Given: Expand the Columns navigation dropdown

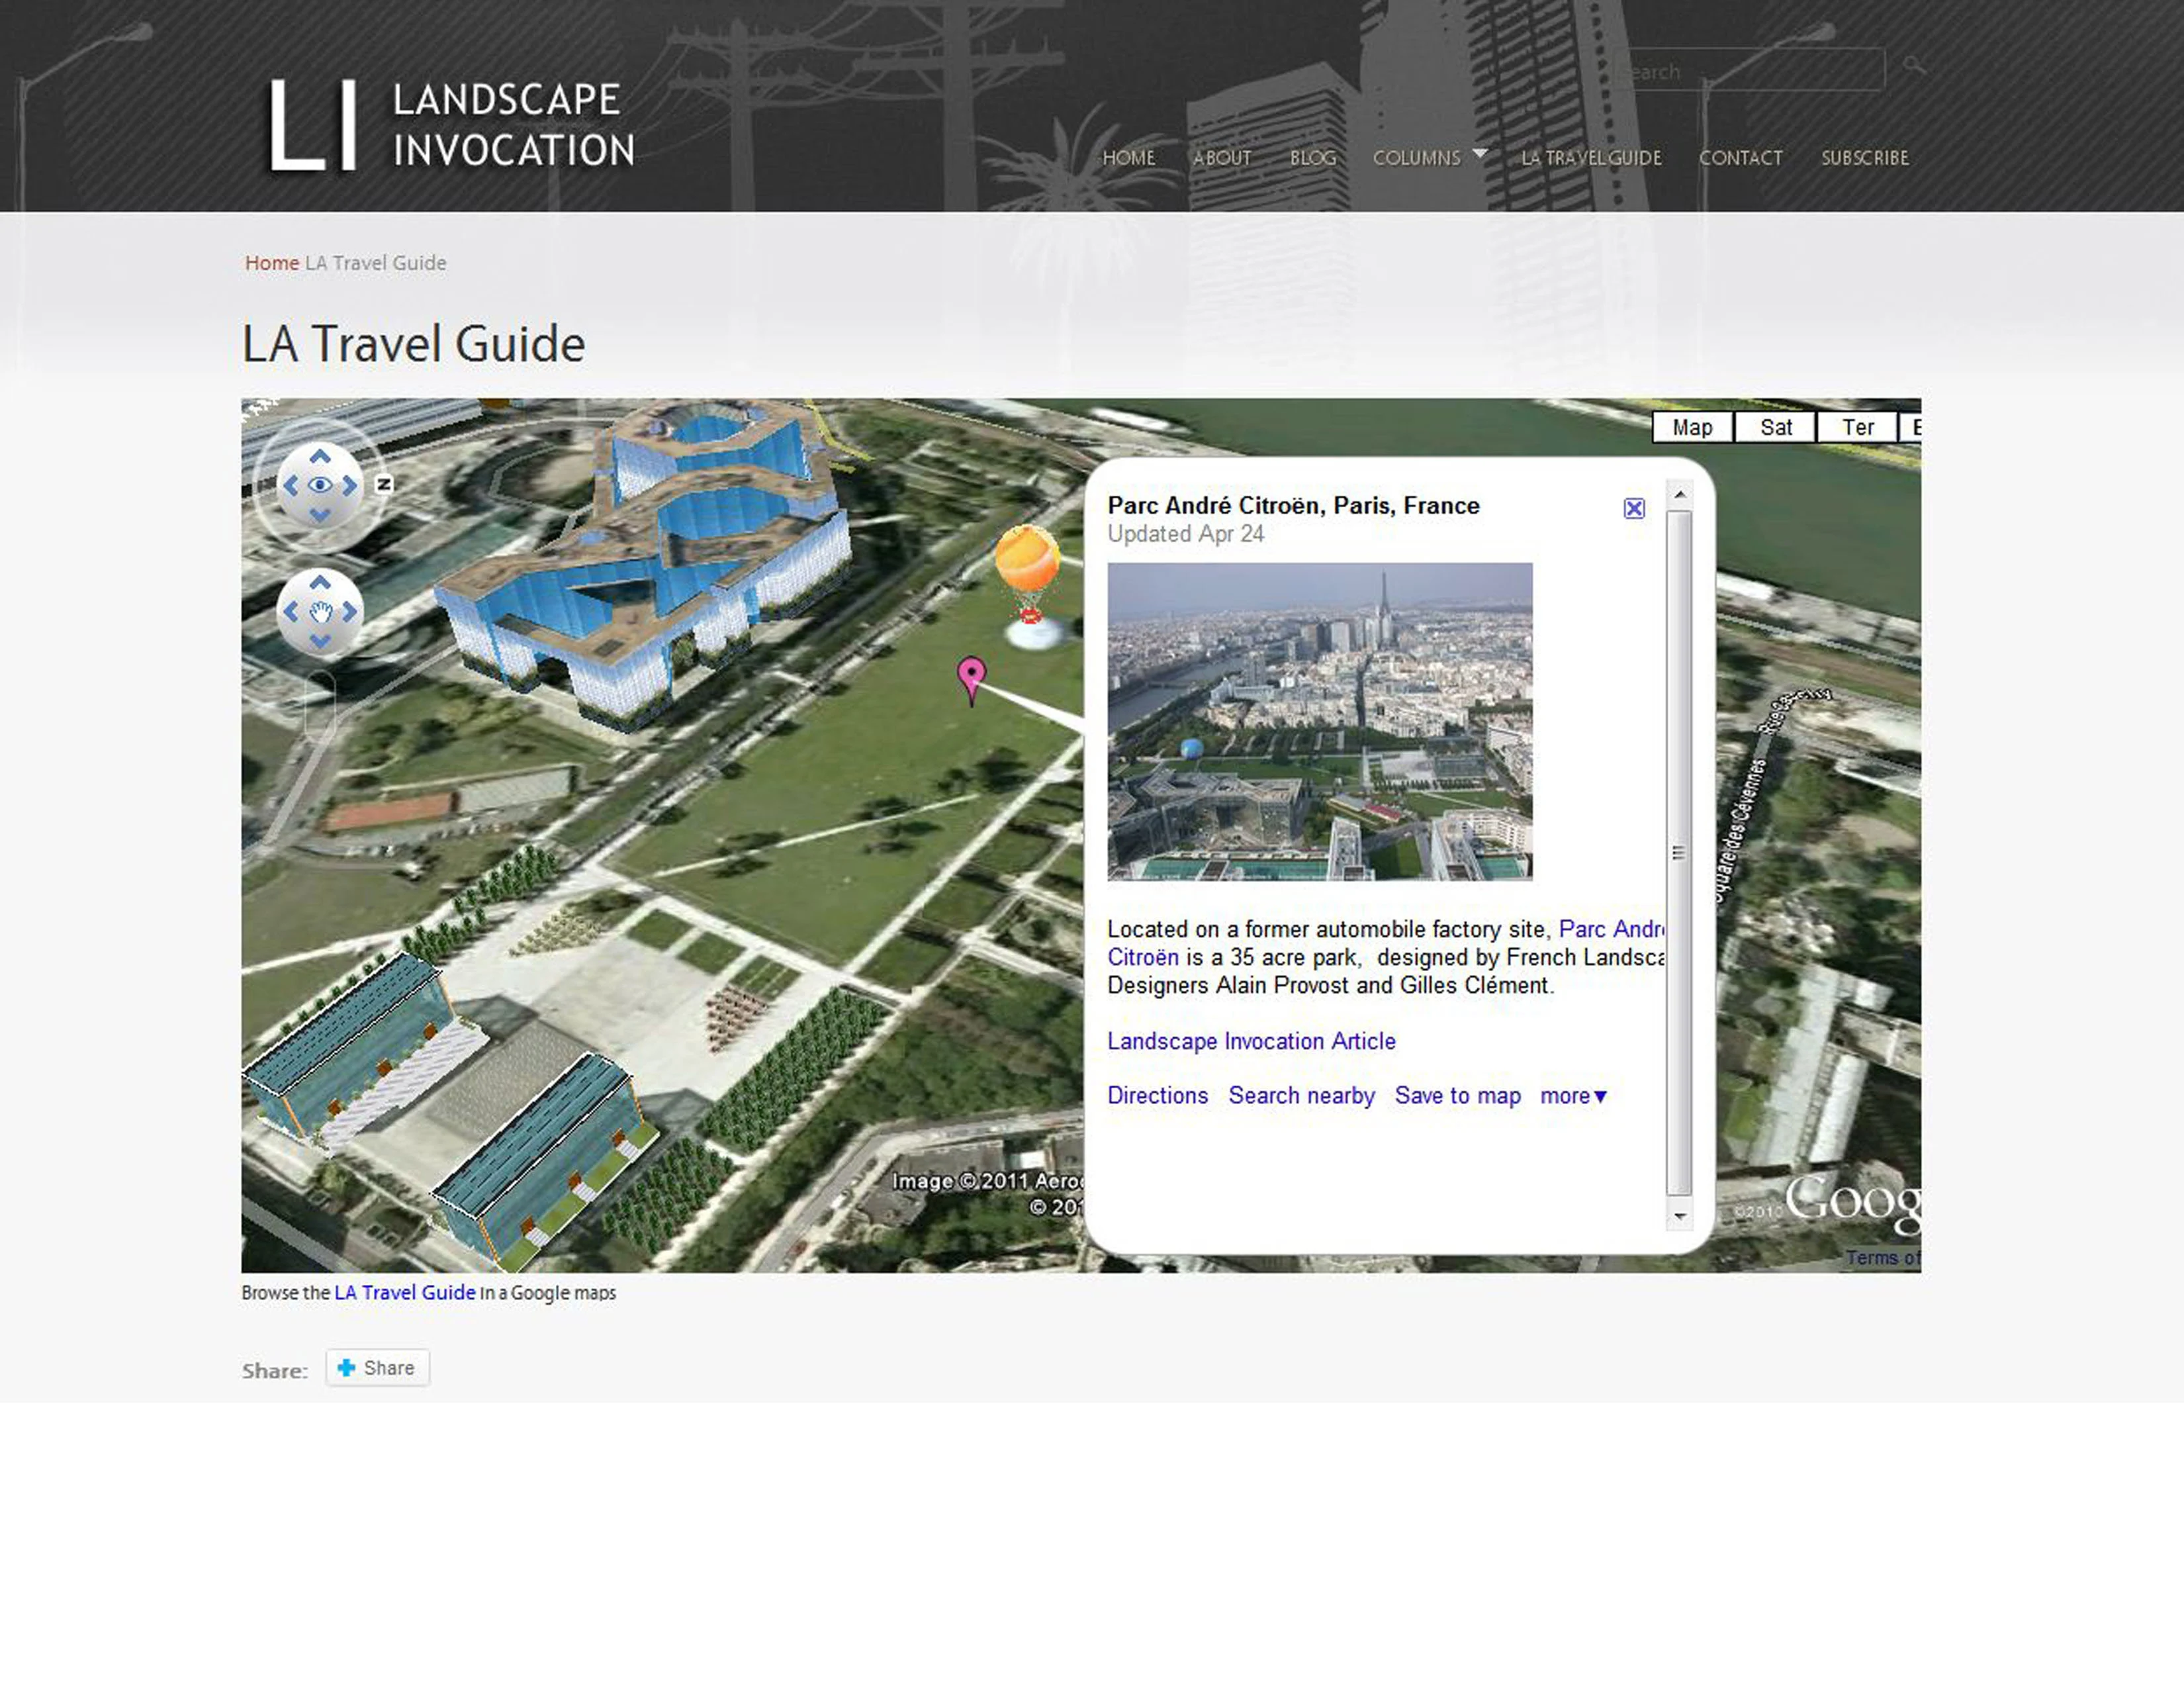Looking at the screenshot, I should point(1429,157).
